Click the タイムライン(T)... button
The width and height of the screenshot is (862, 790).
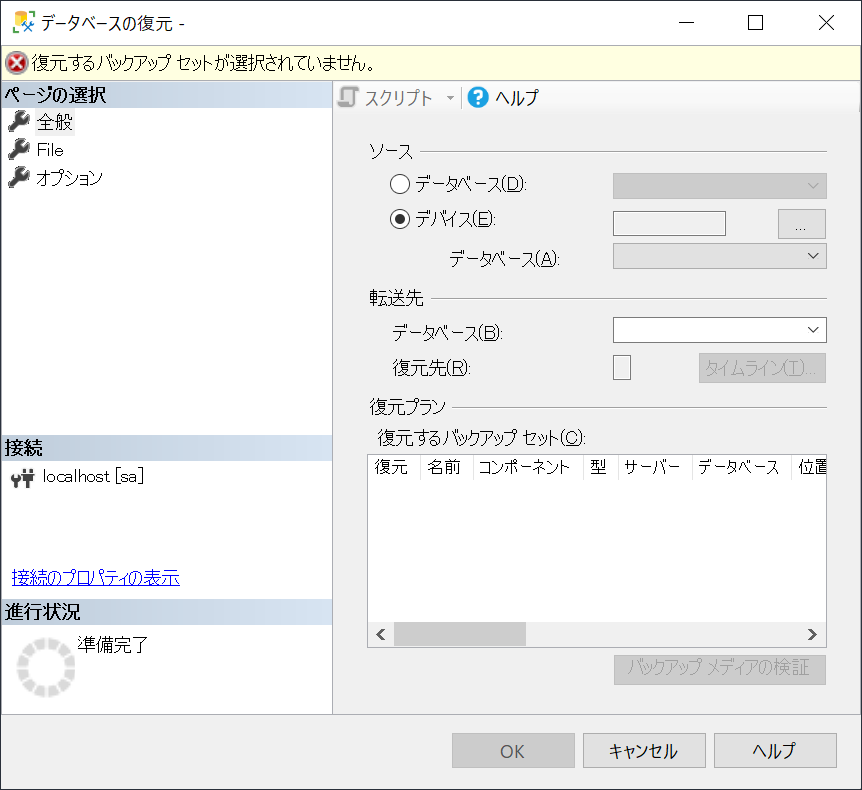[762, 368]
